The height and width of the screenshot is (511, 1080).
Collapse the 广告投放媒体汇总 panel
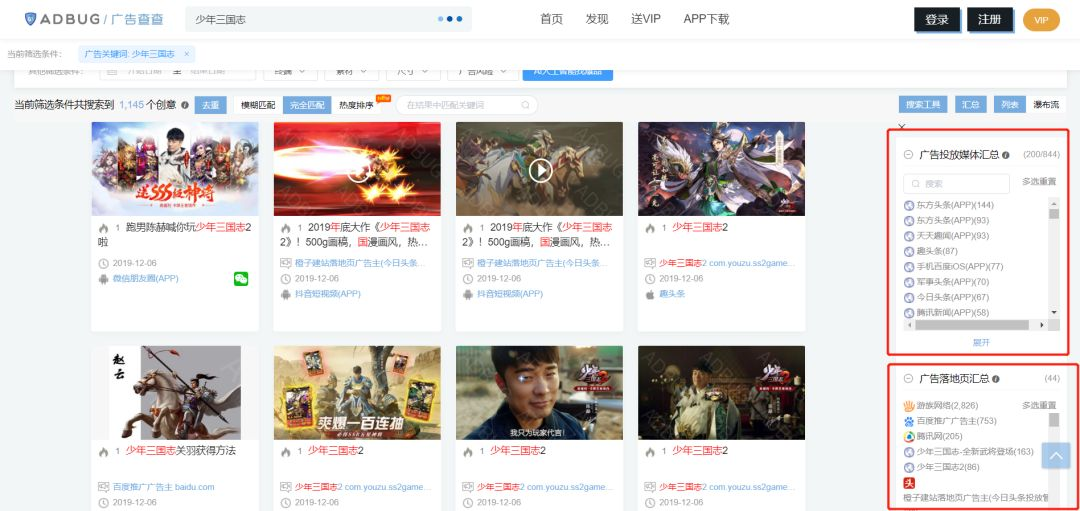(908, 155)
